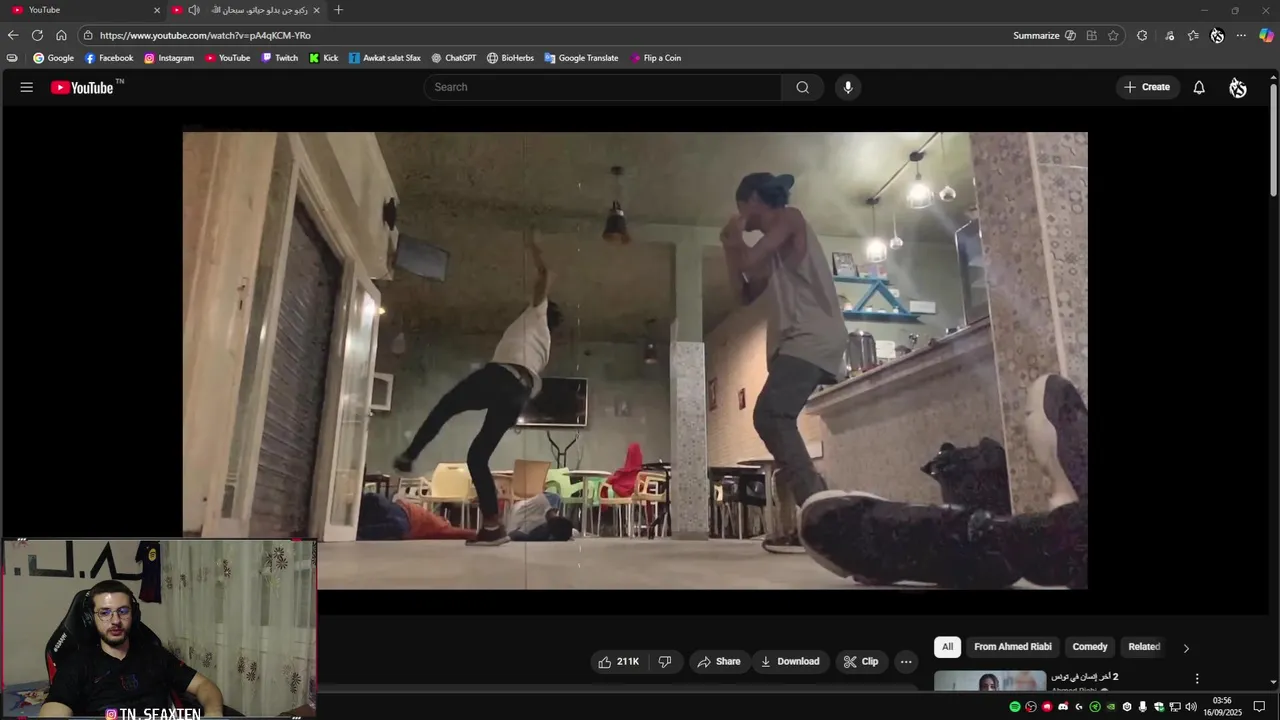Screen dimensions: 1280x720
Task: Select the All filter chip
Action: [x=947, y=647]
